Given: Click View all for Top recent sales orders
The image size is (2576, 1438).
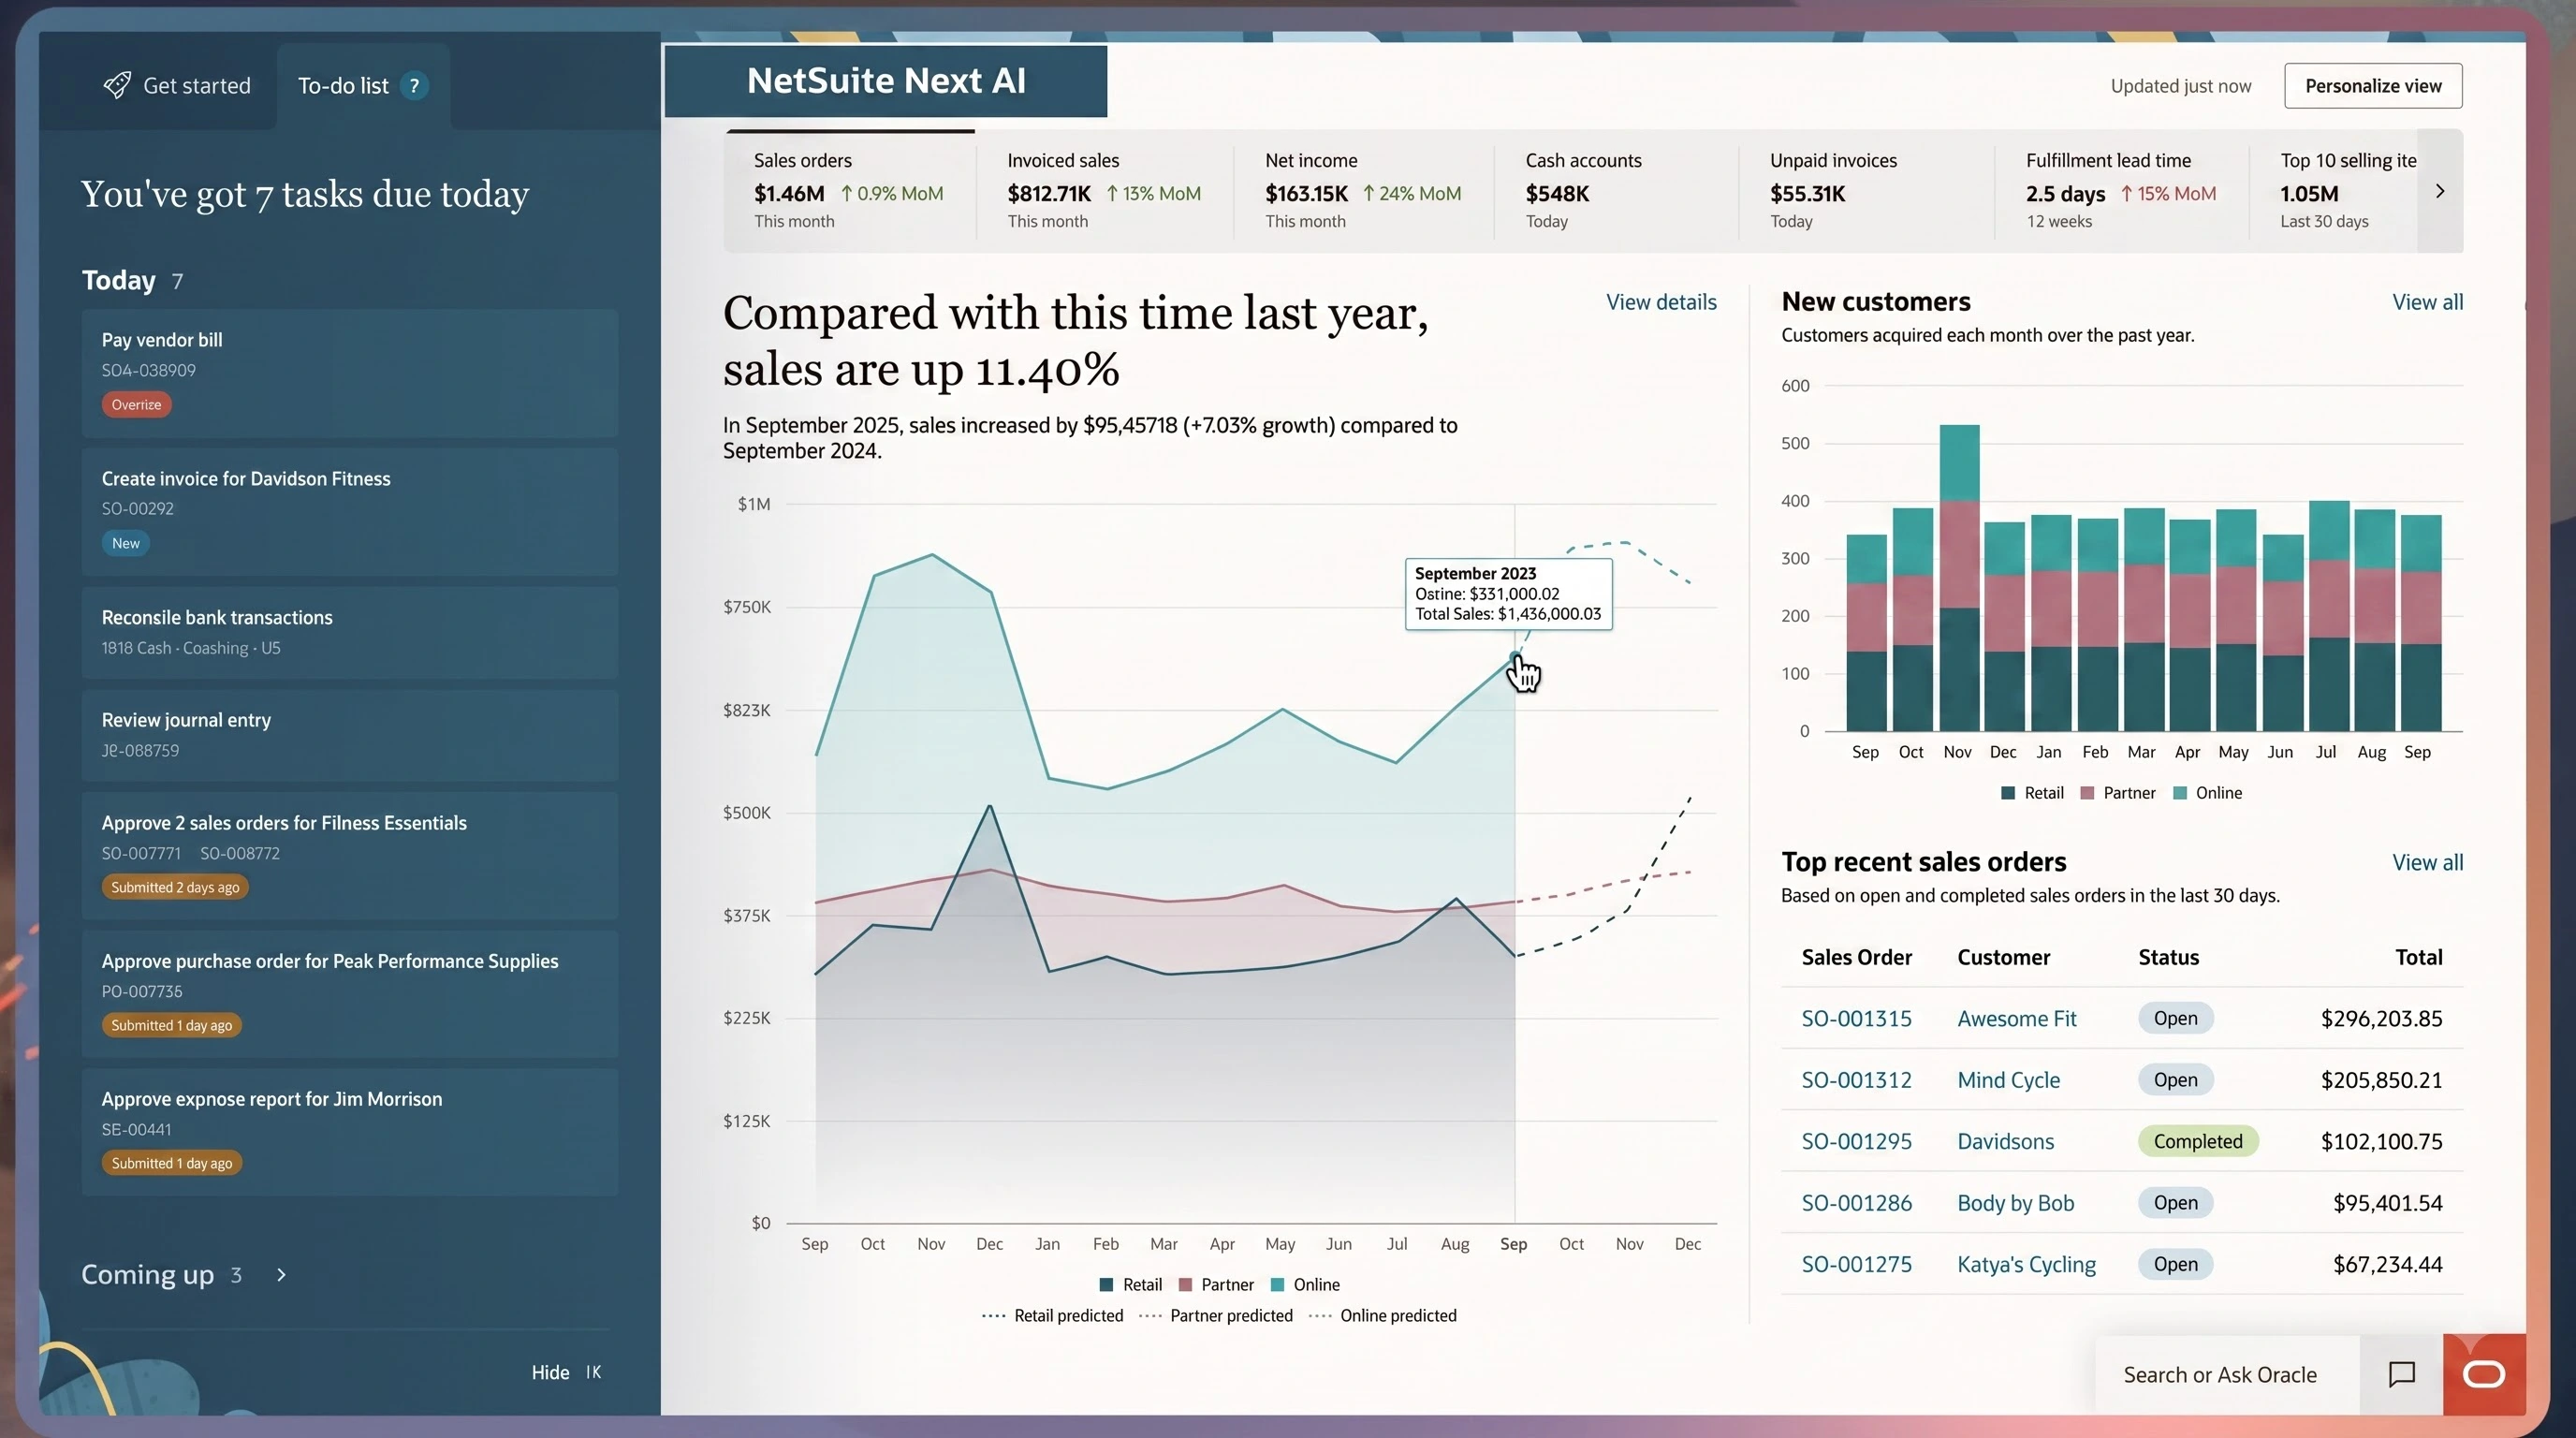Looking at the screenshot, I should pyautogui.click(x=2427, y=862).
